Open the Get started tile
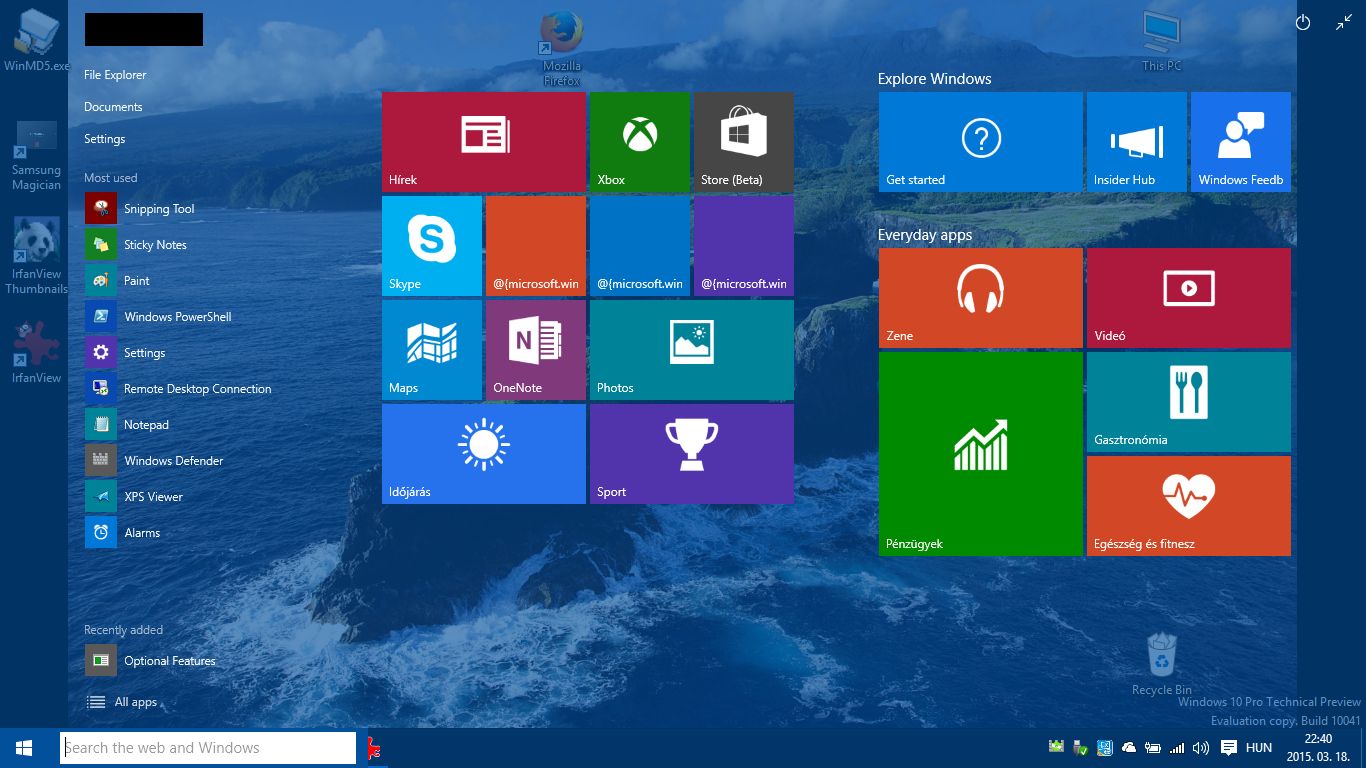Screen dimensions: 1366x768 pos(980,142)
